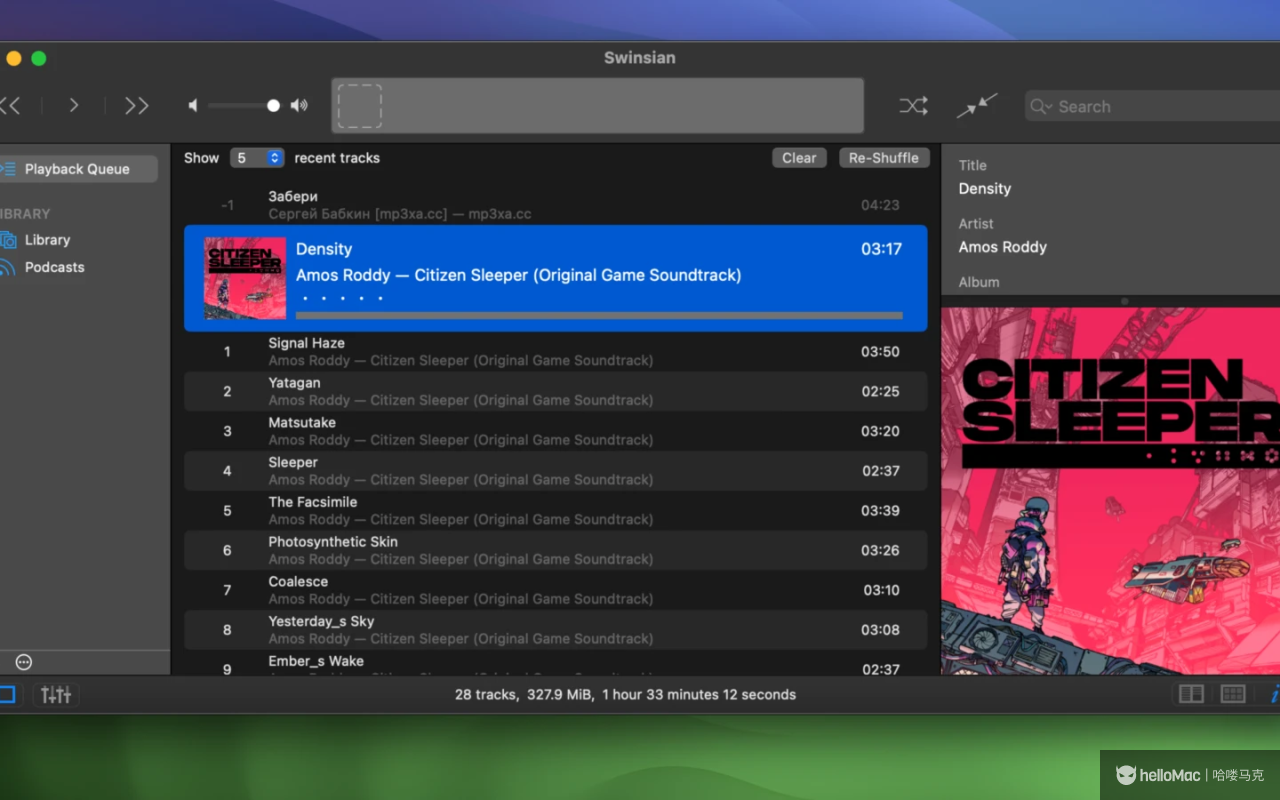Viewport: 1280px width, 800px height.
Task: Click the low volume speaker icon
Action: (193, 106)
